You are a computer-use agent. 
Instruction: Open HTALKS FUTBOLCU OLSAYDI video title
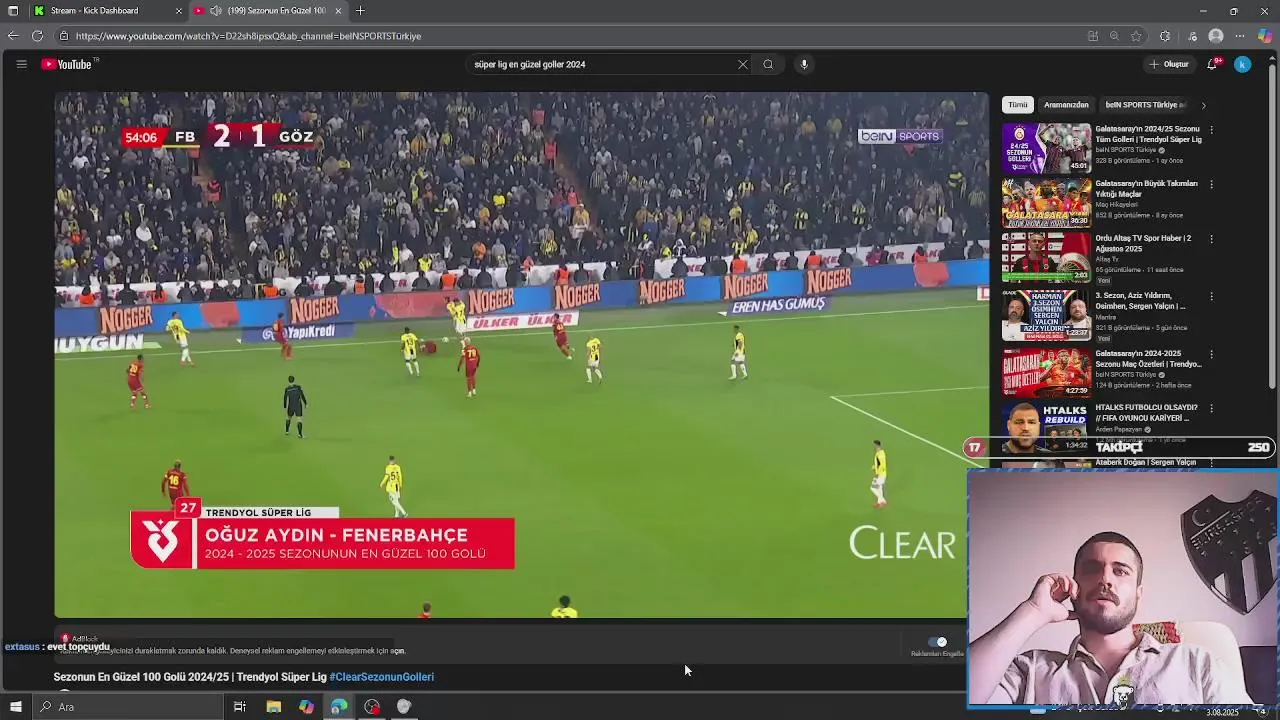1146,413
